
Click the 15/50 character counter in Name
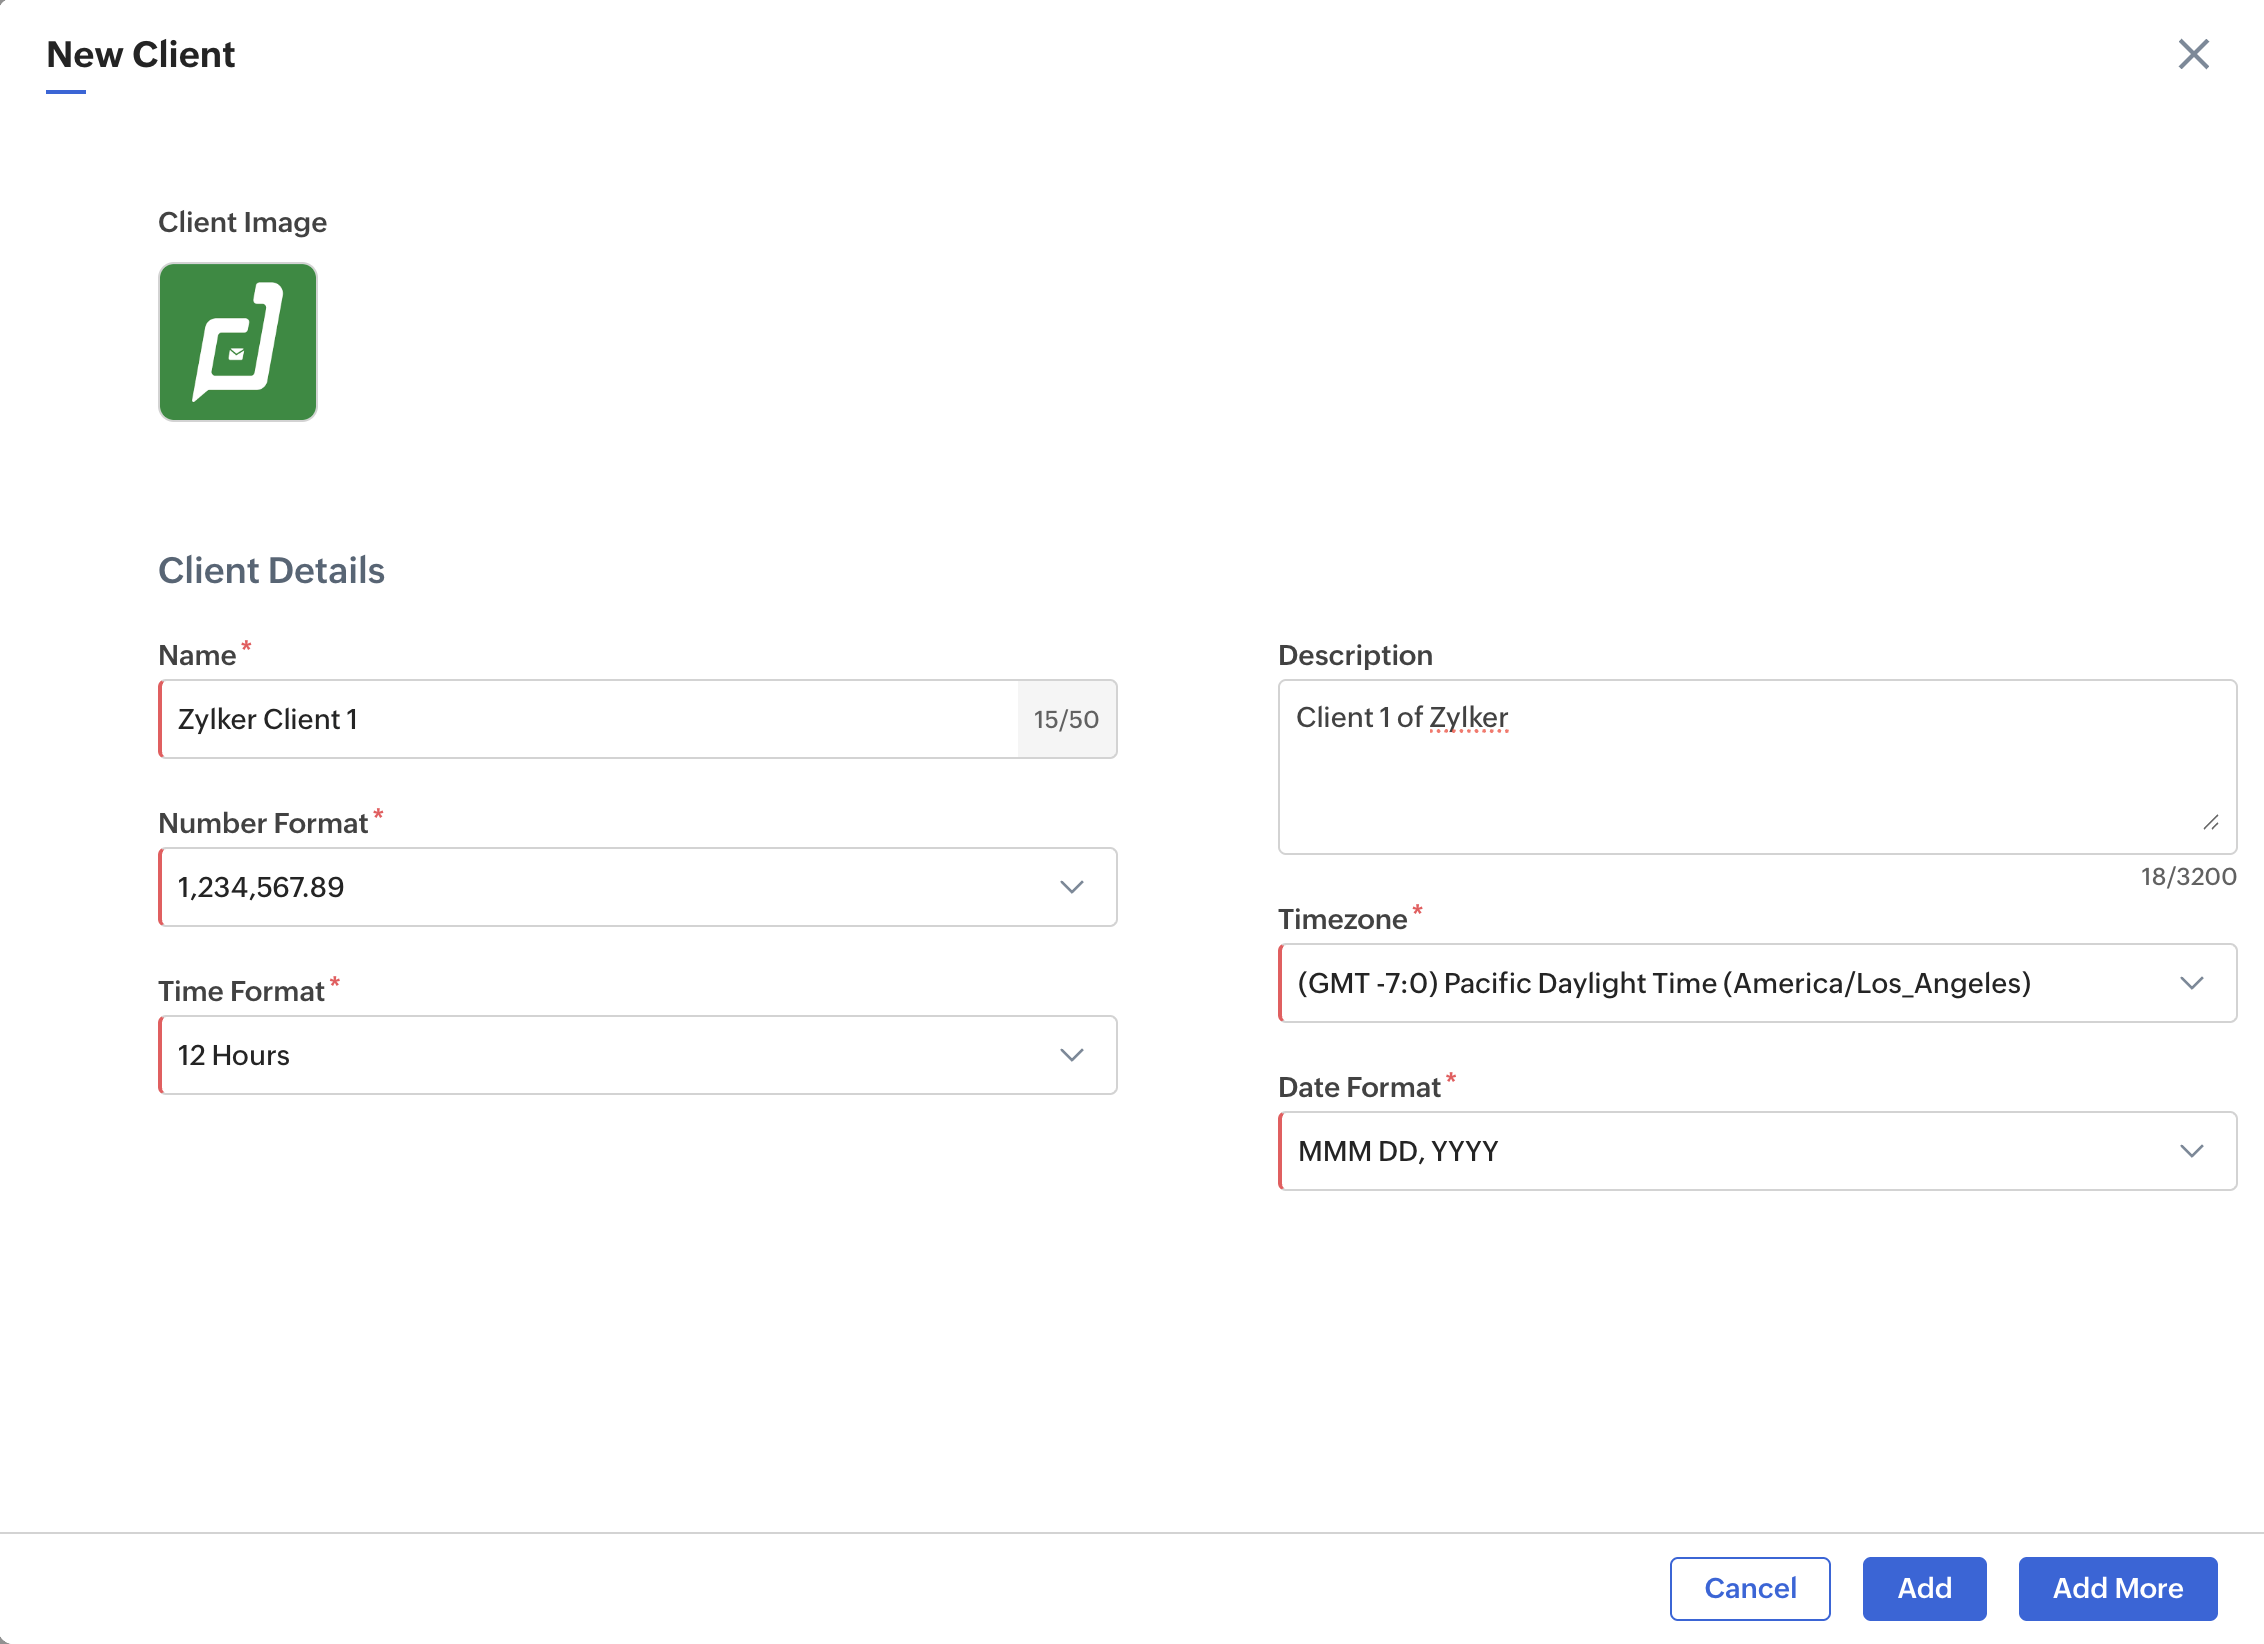point(1066,720)
